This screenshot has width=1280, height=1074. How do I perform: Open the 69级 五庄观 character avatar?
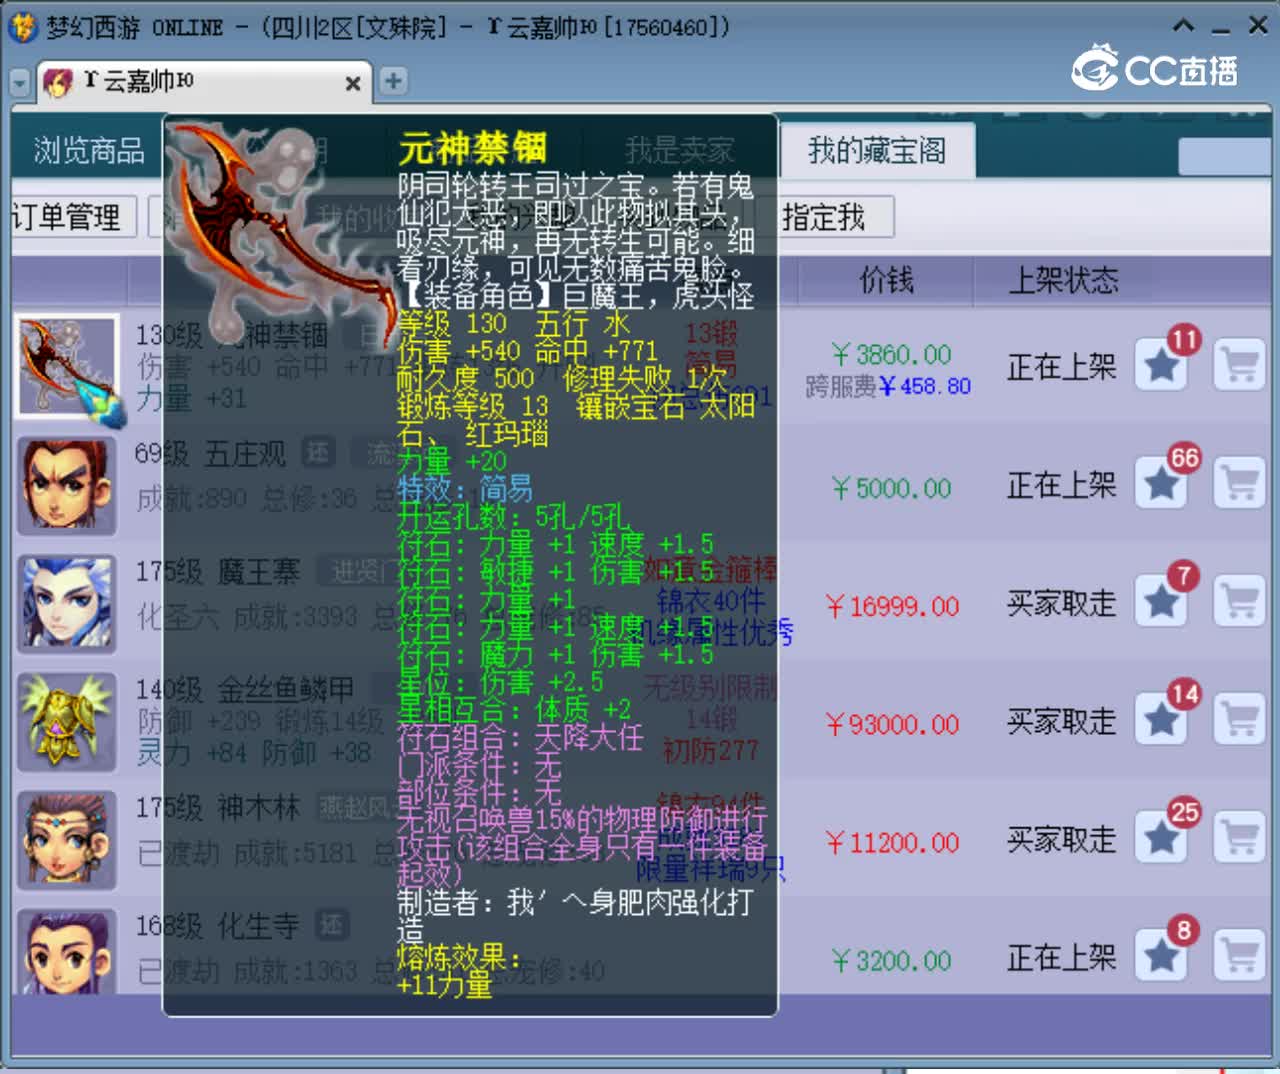67,485
